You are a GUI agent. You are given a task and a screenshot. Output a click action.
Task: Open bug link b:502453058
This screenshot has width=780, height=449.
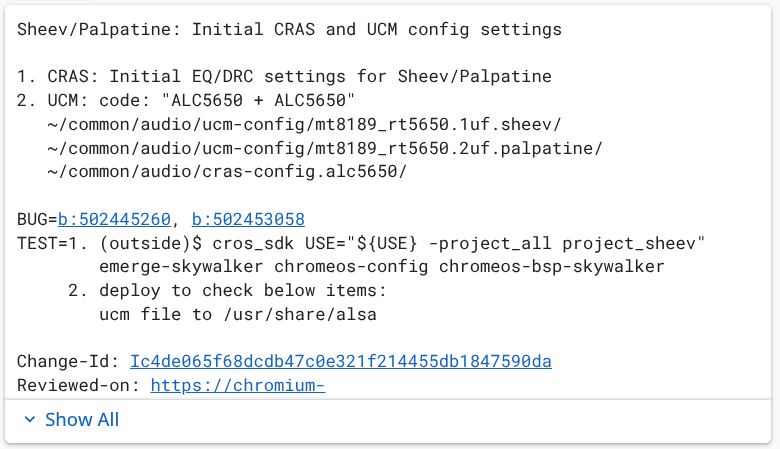[x=248, y=219]
